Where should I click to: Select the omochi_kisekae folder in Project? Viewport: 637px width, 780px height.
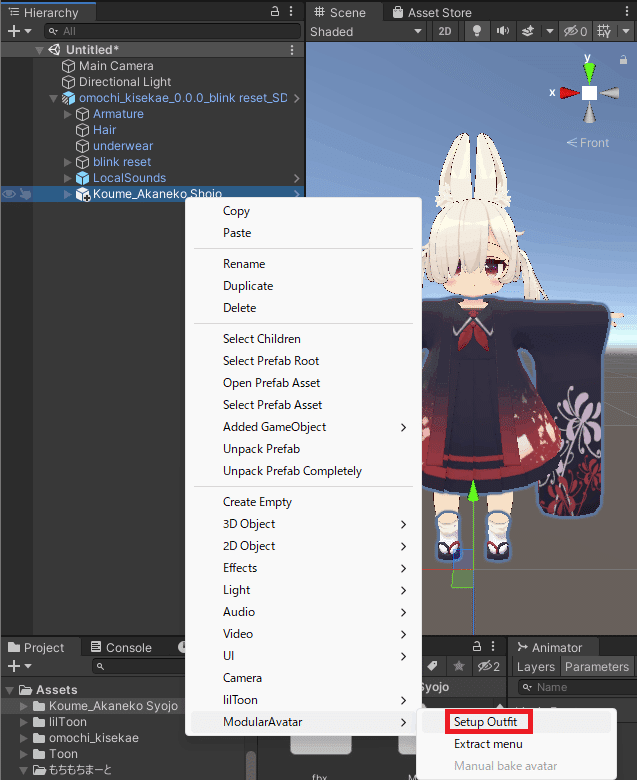click(93, 738)
